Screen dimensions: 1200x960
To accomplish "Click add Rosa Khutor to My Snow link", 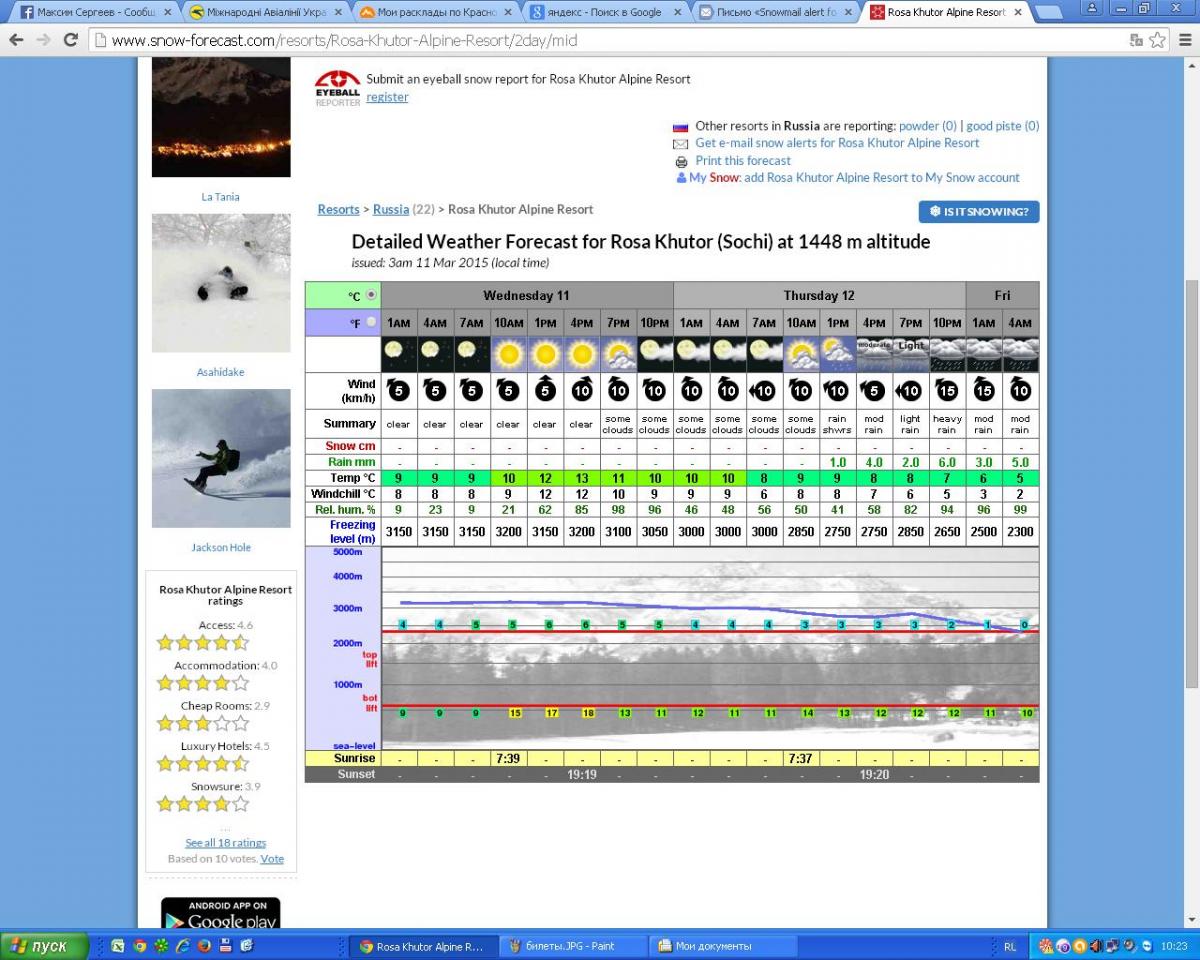I will pyautogui.click(x=882, y=177).
